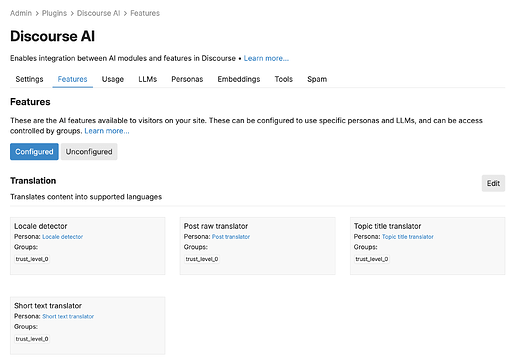517x364 pixels.
Task: Open Learn more link beside plugin description
Action: (266, 58)
